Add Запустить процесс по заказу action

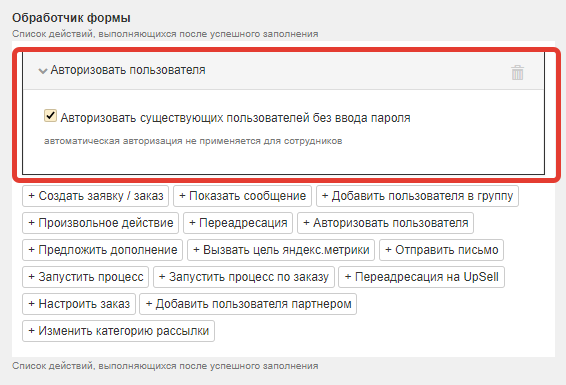click(x=244, y=277)
